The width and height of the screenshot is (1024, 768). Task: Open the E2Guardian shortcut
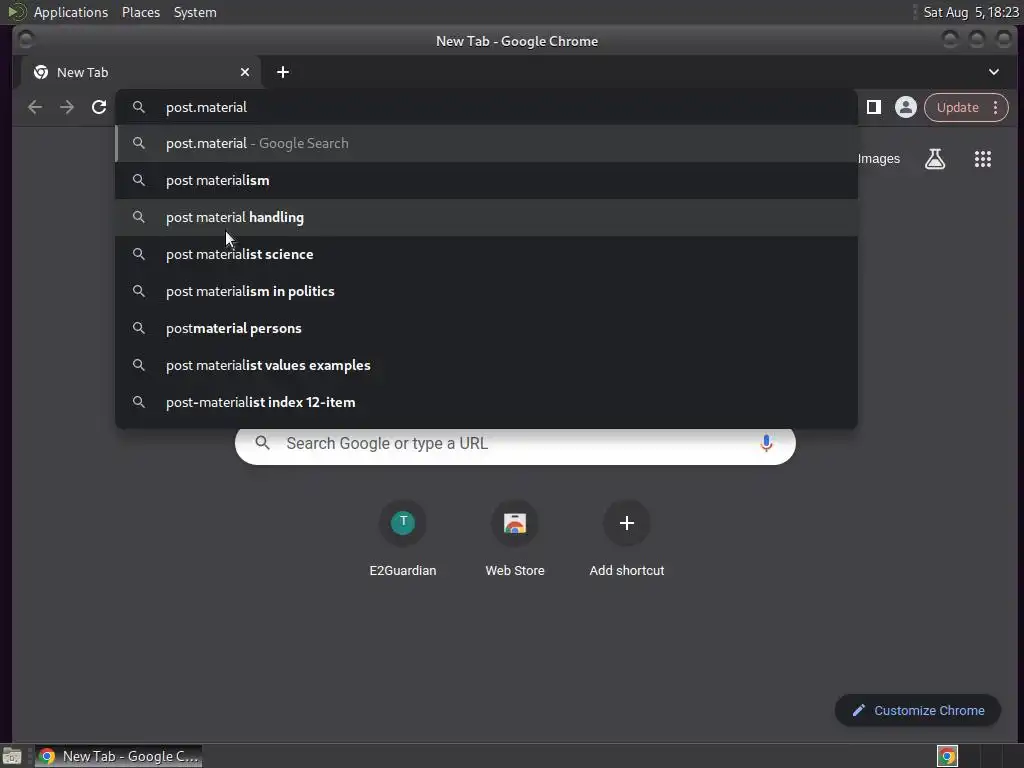[403, 539]
